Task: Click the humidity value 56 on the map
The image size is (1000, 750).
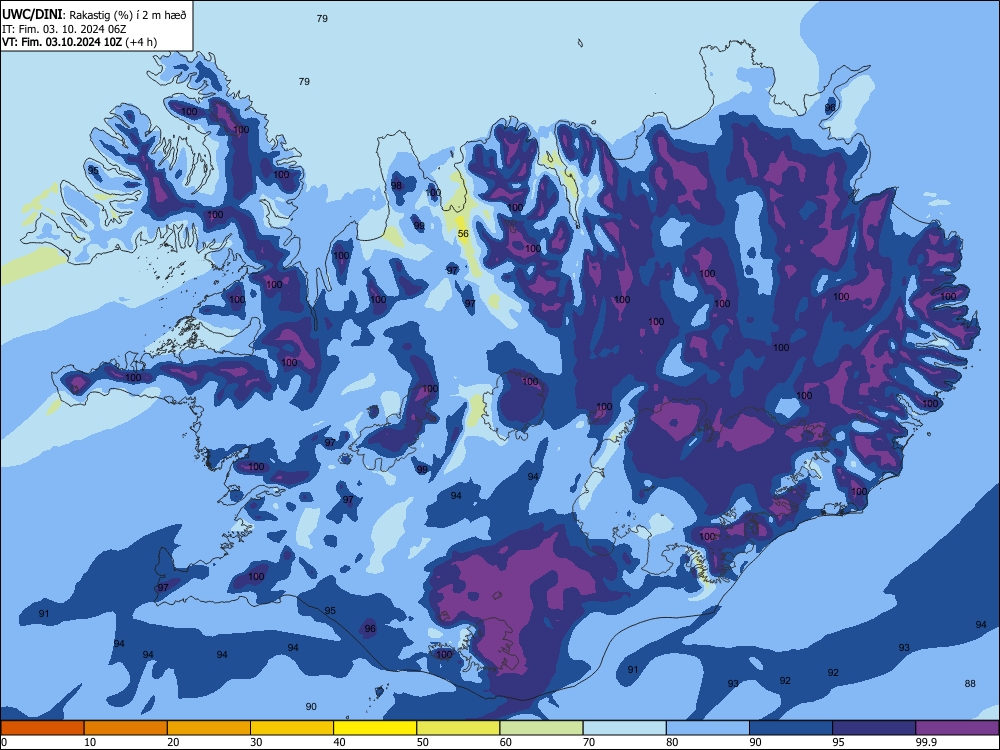Action: pyautogui.click(x=463, y=234)
